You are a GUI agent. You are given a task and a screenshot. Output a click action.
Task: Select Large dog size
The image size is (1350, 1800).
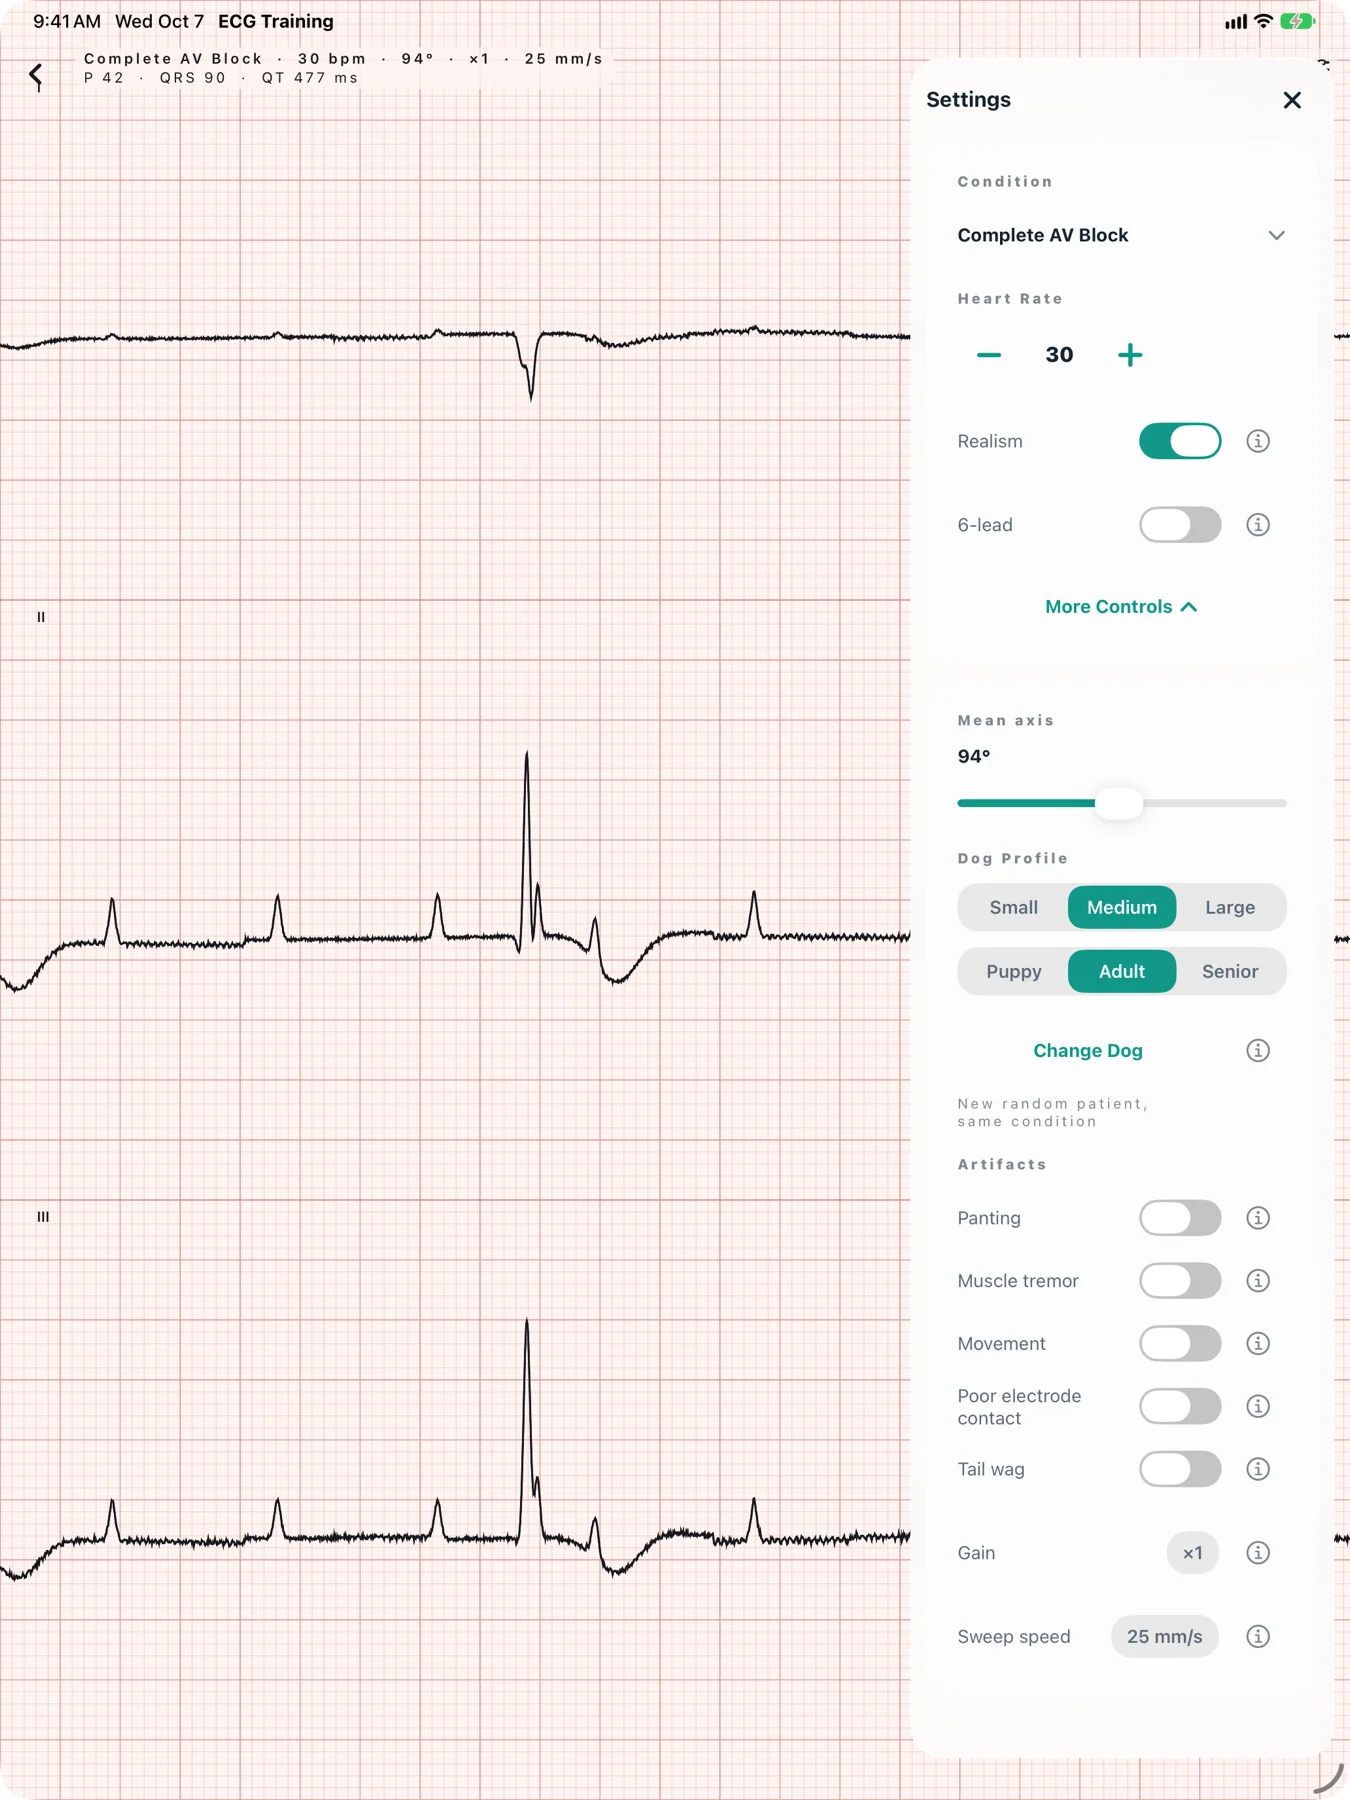click(1230, 908)
